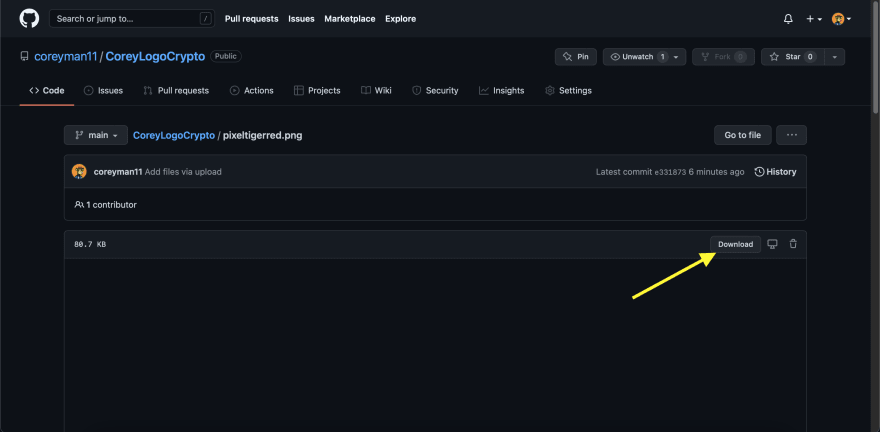880x432 pixels.
Task: Open Issues in top navigation
Action: click(x=301, y=19)
